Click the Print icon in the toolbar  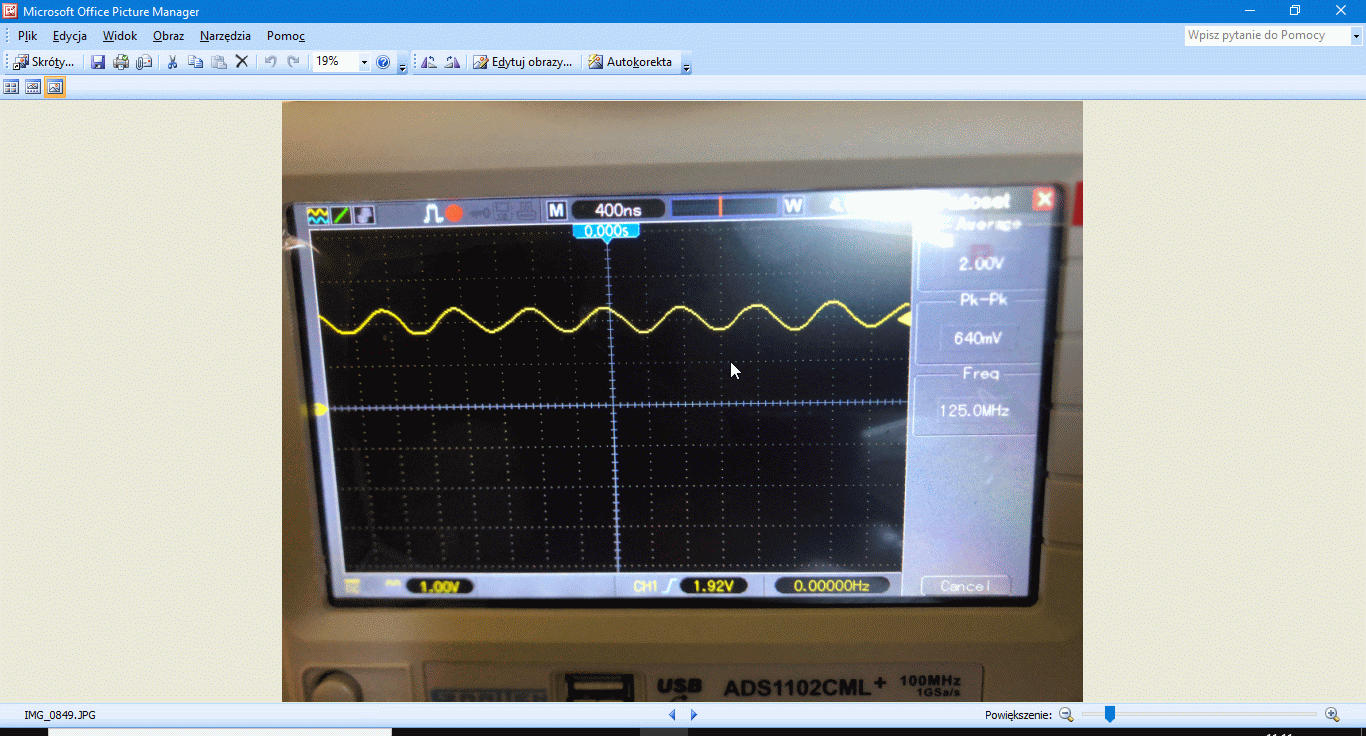tap(121, 62)
